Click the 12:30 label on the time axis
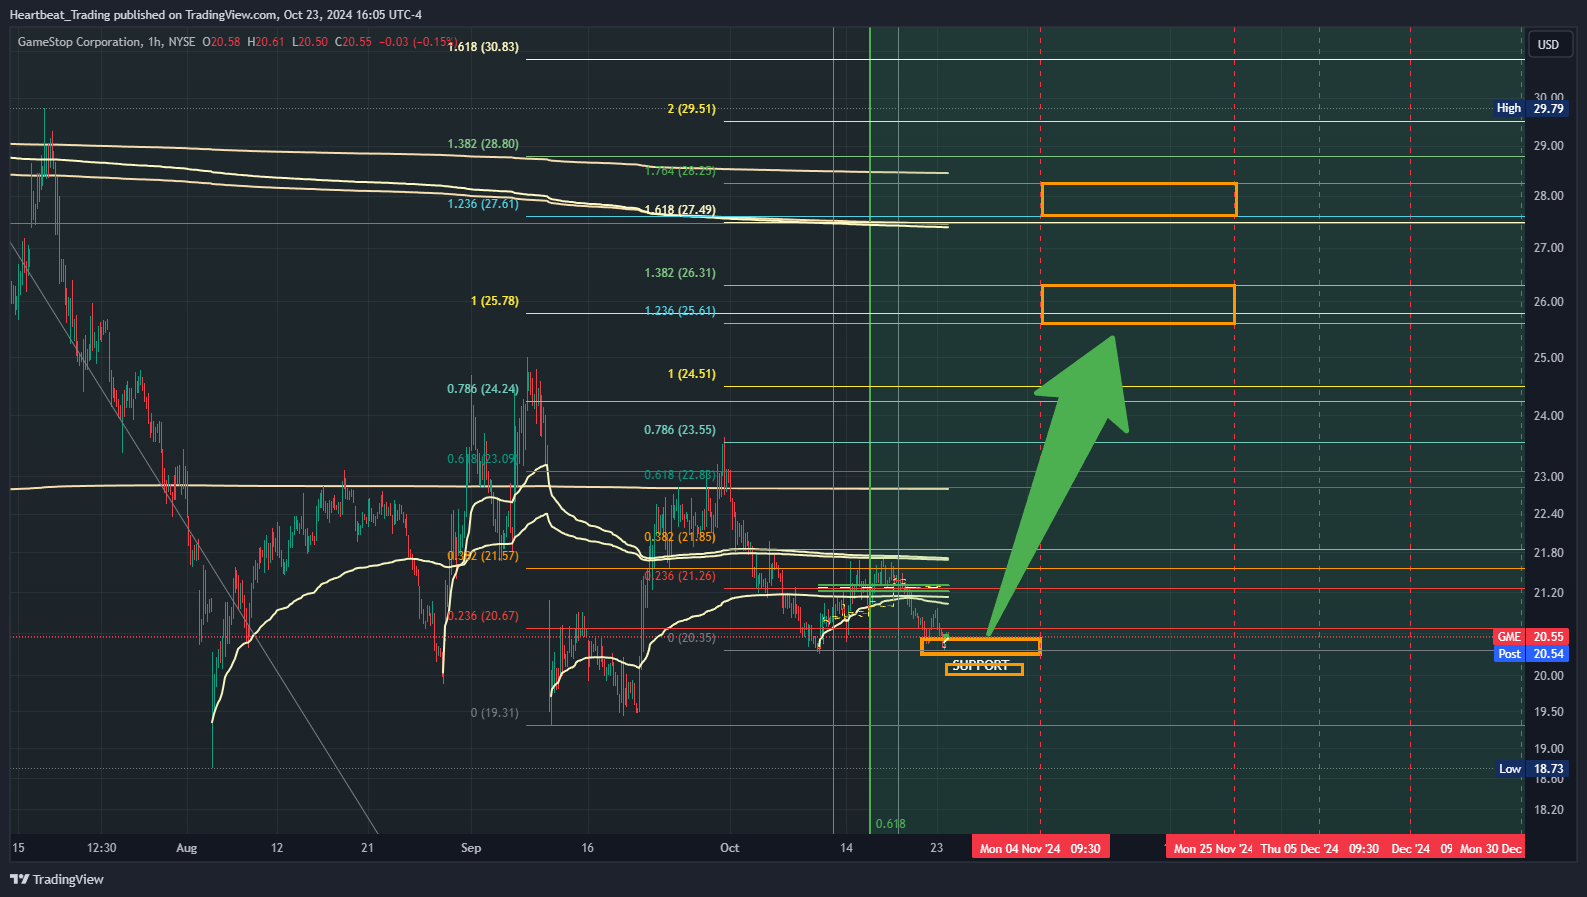 point(102,848)
